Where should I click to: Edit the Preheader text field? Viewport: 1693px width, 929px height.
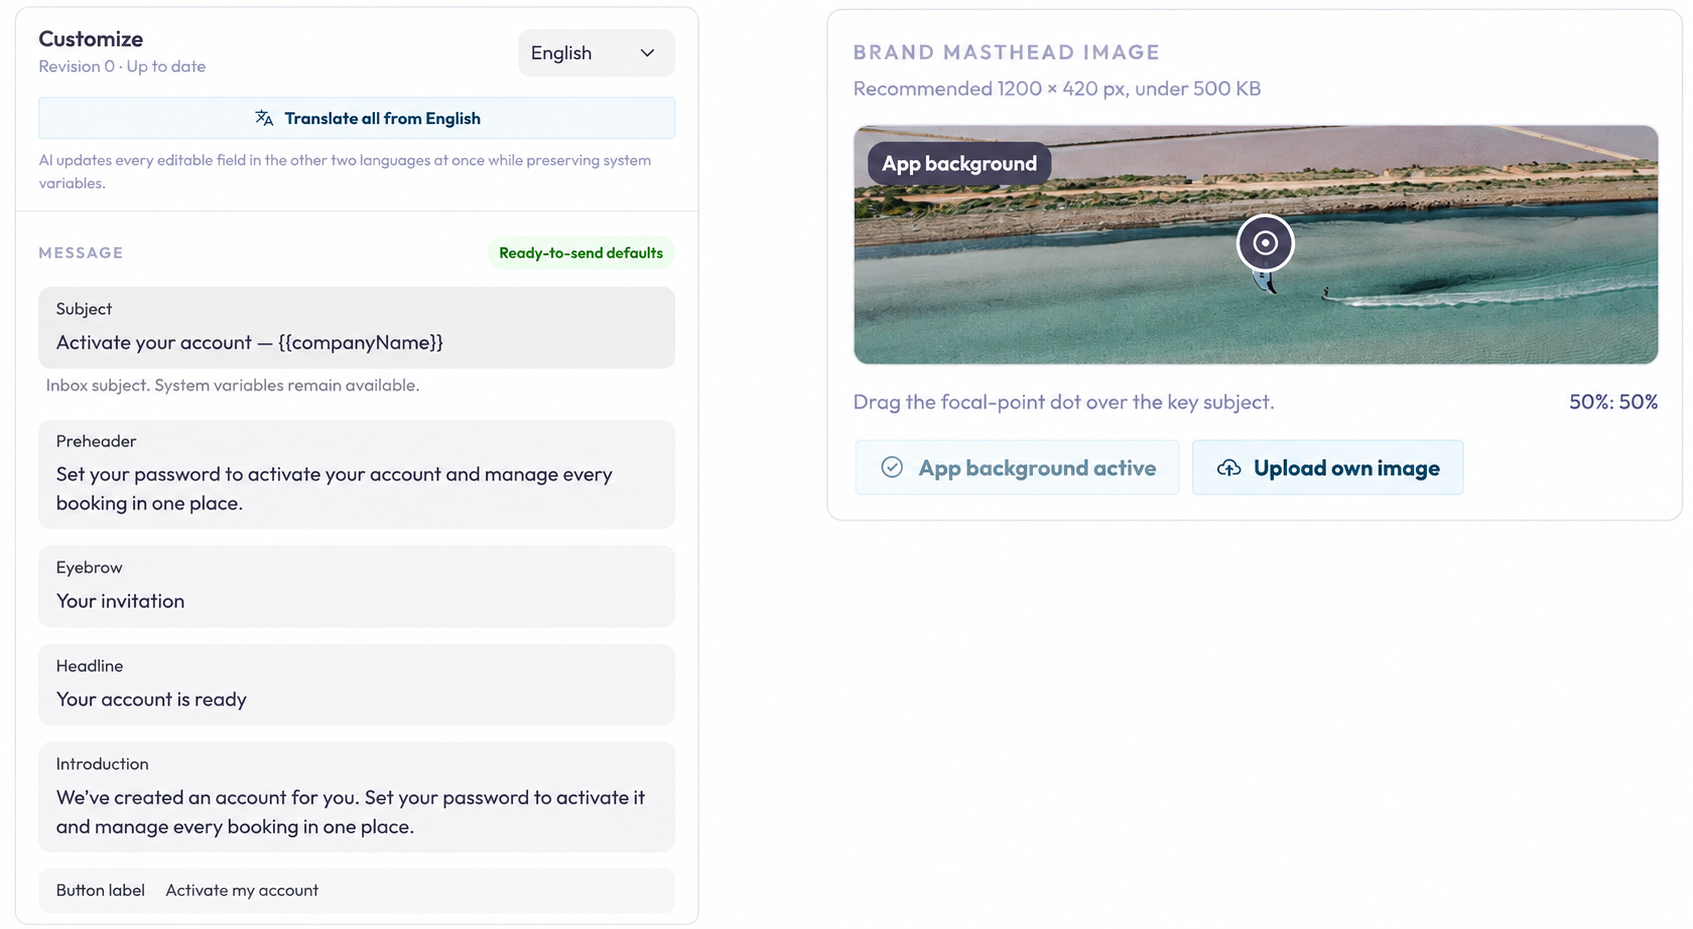click(357, 474)
